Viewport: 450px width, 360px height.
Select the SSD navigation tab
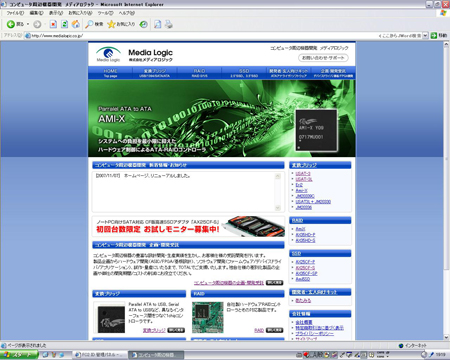[x=244, y=73]
